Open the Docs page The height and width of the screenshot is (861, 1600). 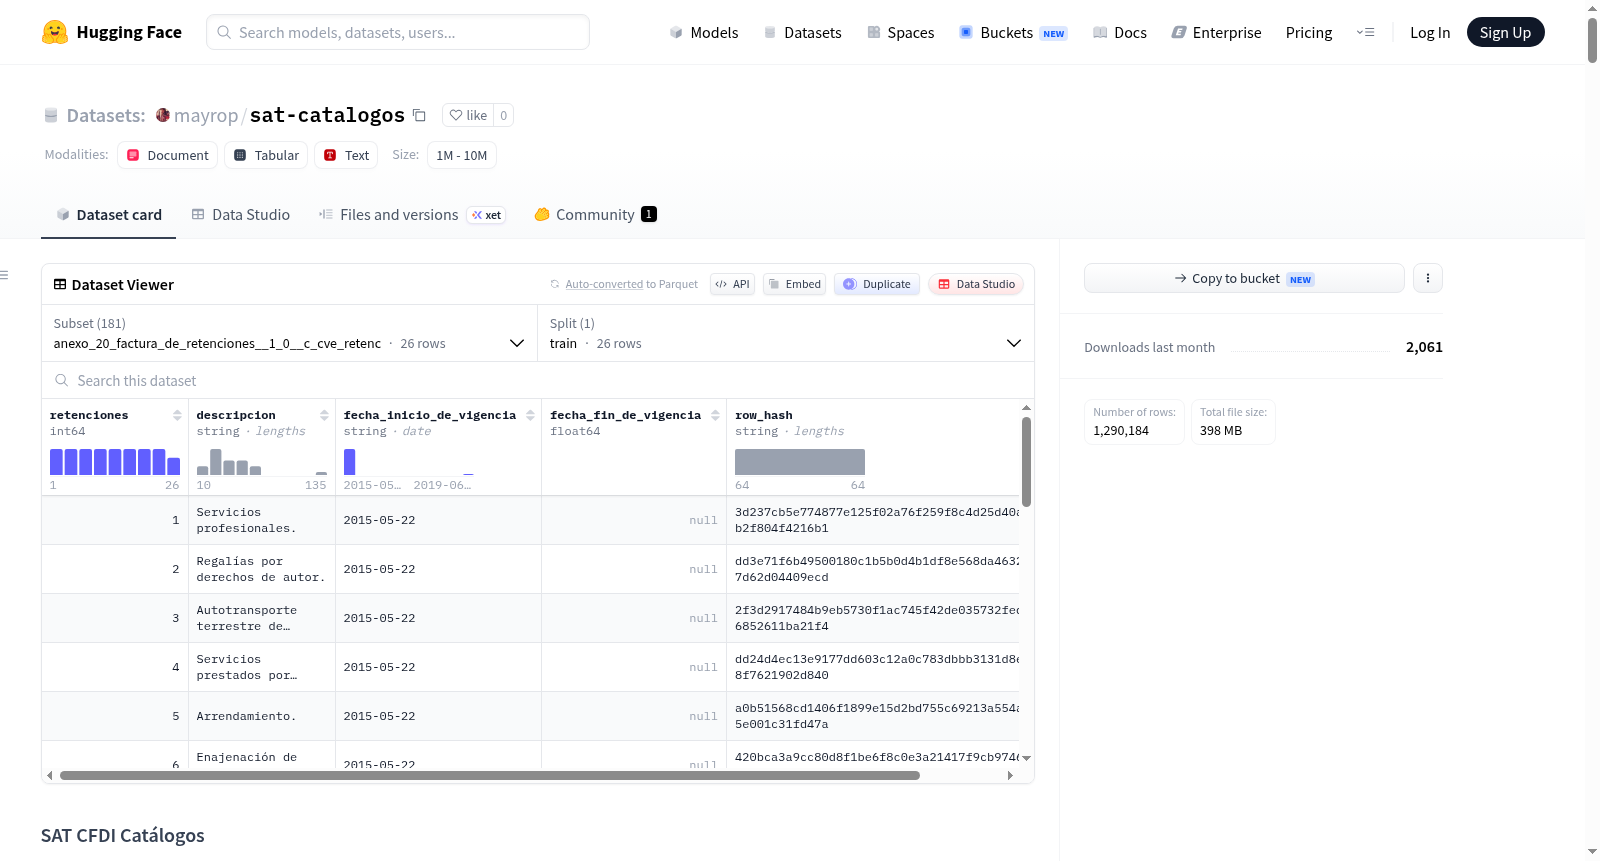click(1119, 32)
